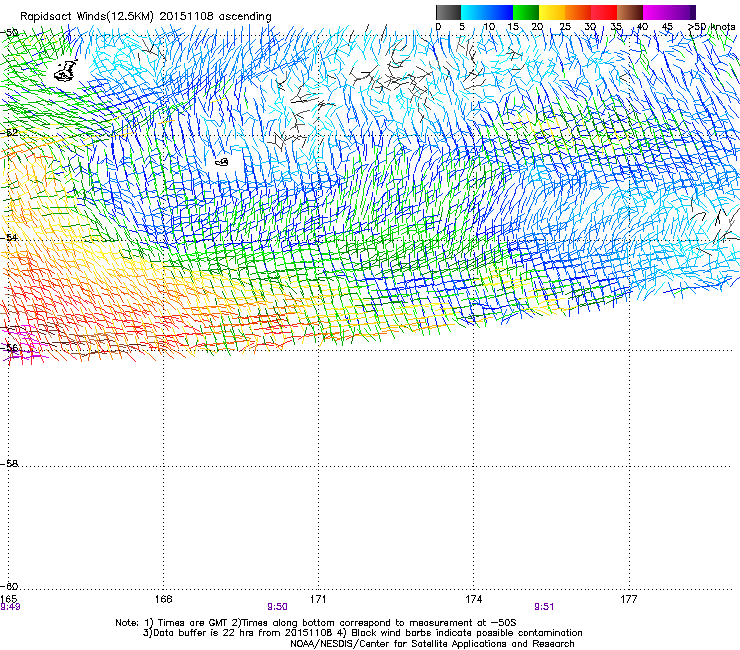Click the orange 25-30 knots legend swatch
The height and width of the screenshot is (650, 740).
point(578,12)
